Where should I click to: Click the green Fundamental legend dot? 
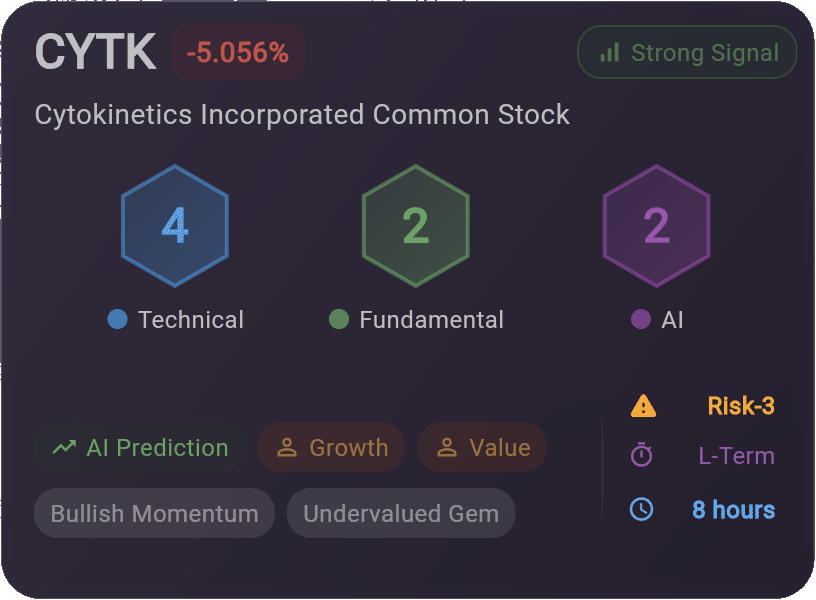(x=339, y=319)
